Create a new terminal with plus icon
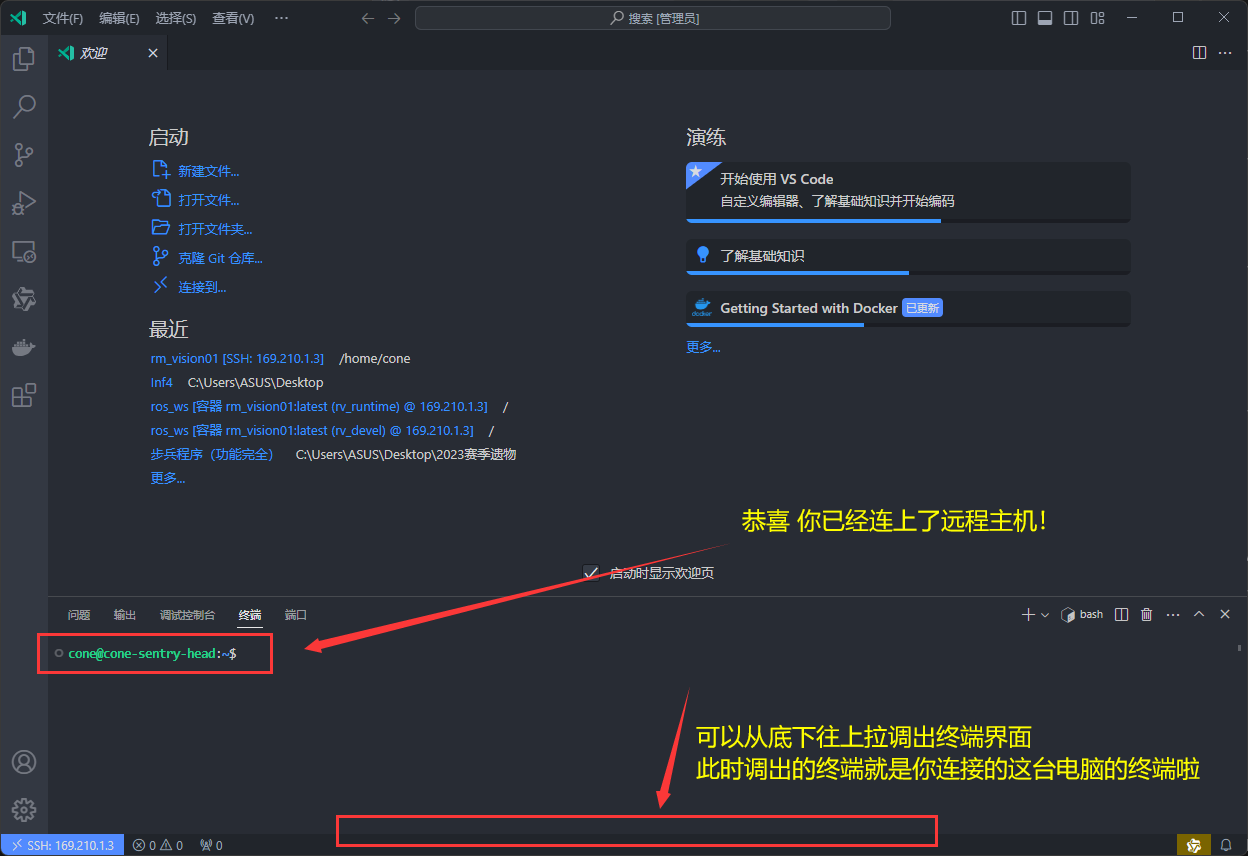The image size is (1248, 856). 1028,614
